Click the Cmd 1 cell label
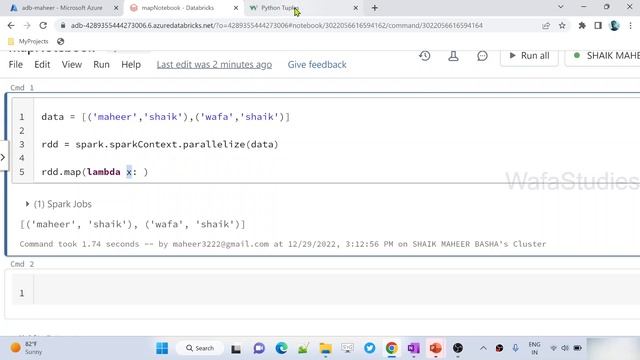This screenshot has width=640, height=360. click(22, 87)
